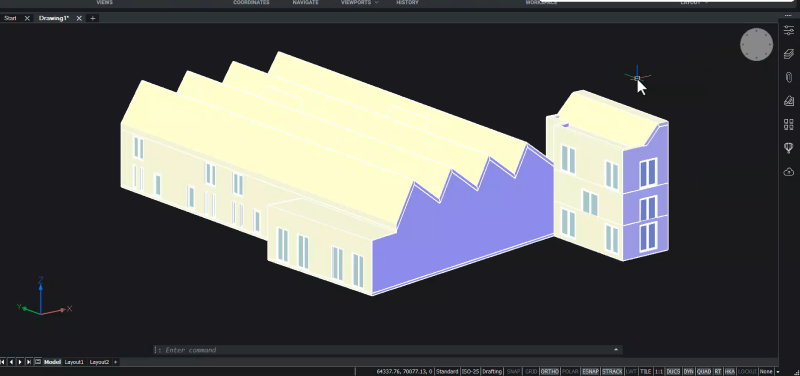The width and height of the screenshot is (800, 376).
Task: Toggle HKA hotkey assistant
Action: 730,371
